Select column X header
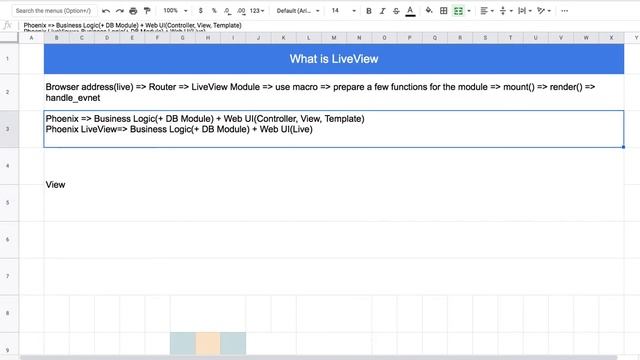Image resolution: width=640 pixels, height=360 pixels. pos(611,38)
